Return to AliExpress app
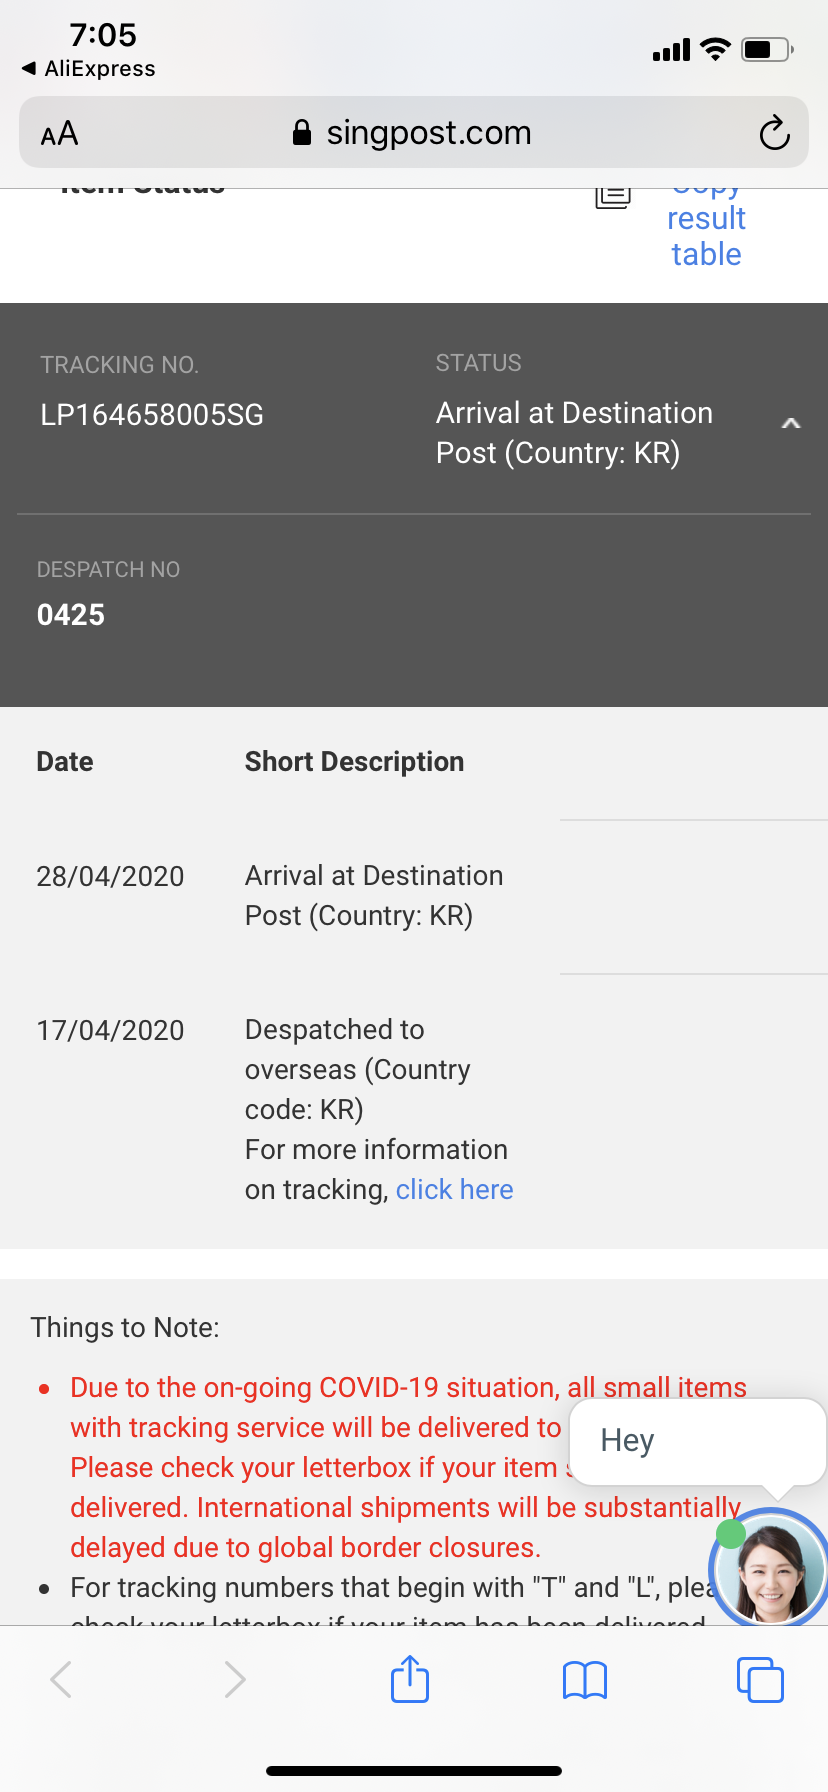The width and height of the screenshot is (828, 1792). click(x=88, y=68)
